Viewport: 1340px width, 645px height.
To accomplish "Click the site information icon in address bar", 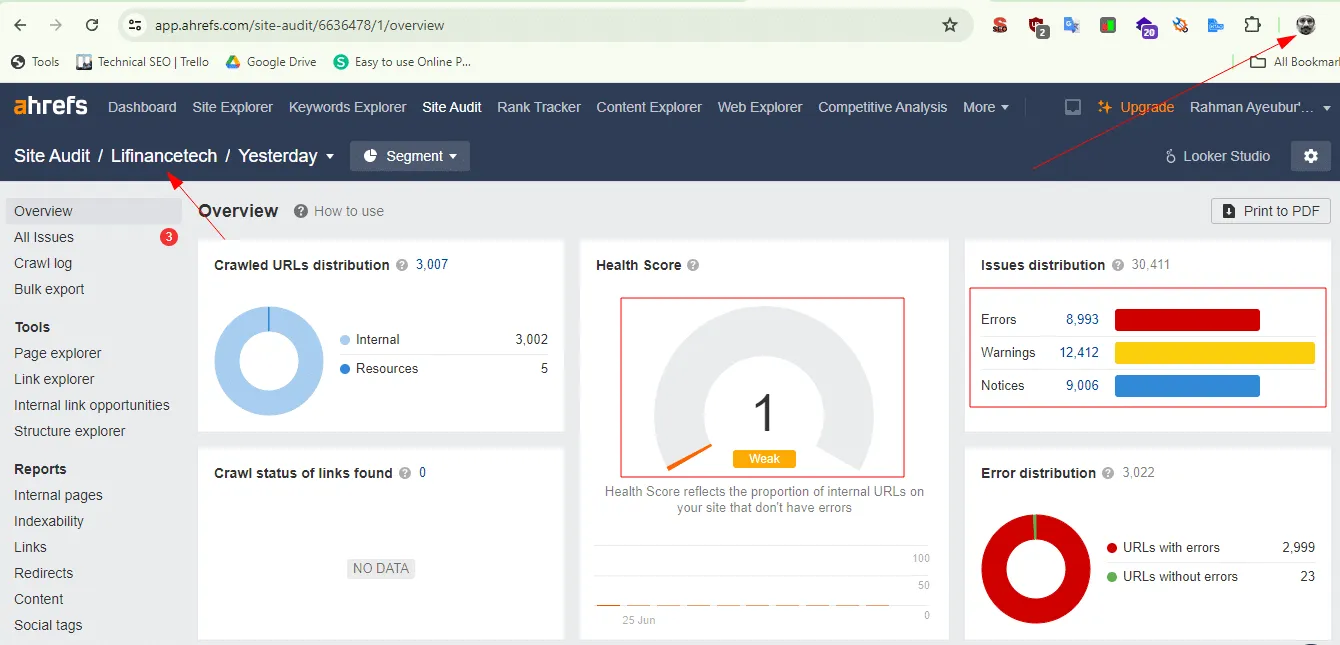I will click(135, 25).
